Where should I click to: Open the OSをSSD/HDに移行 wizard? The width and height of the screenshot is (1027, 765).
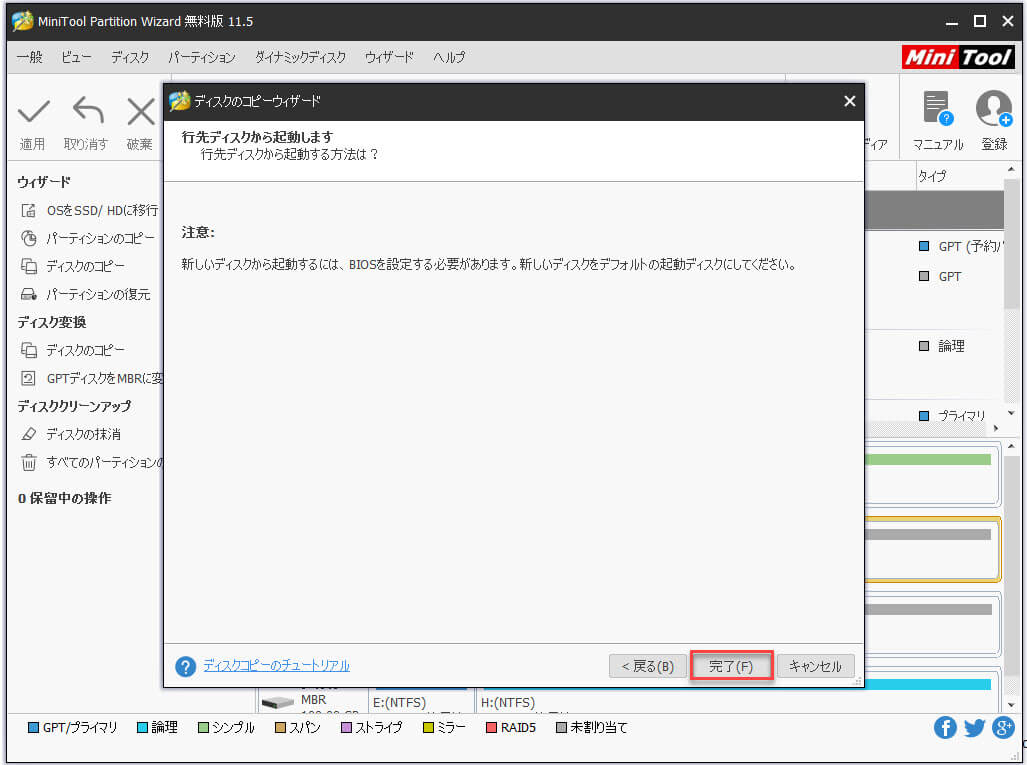88,210
